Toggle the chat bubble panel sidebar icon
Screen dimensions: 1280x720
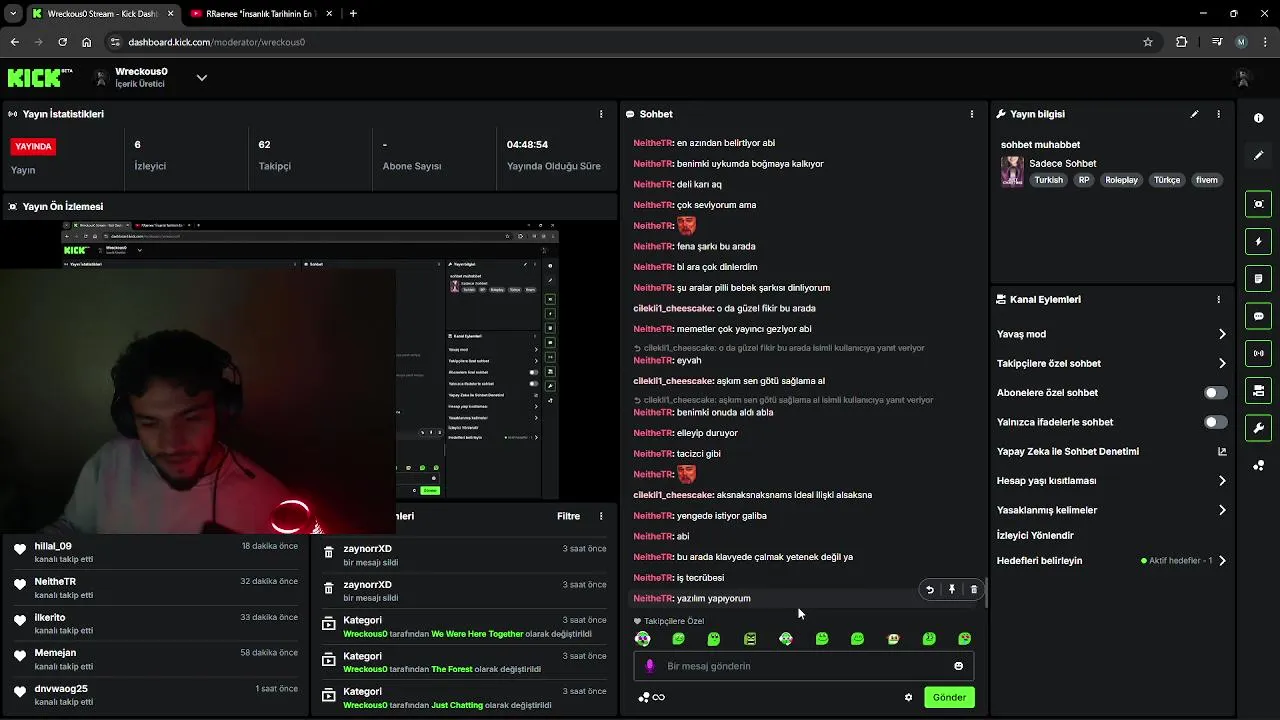1258,316
